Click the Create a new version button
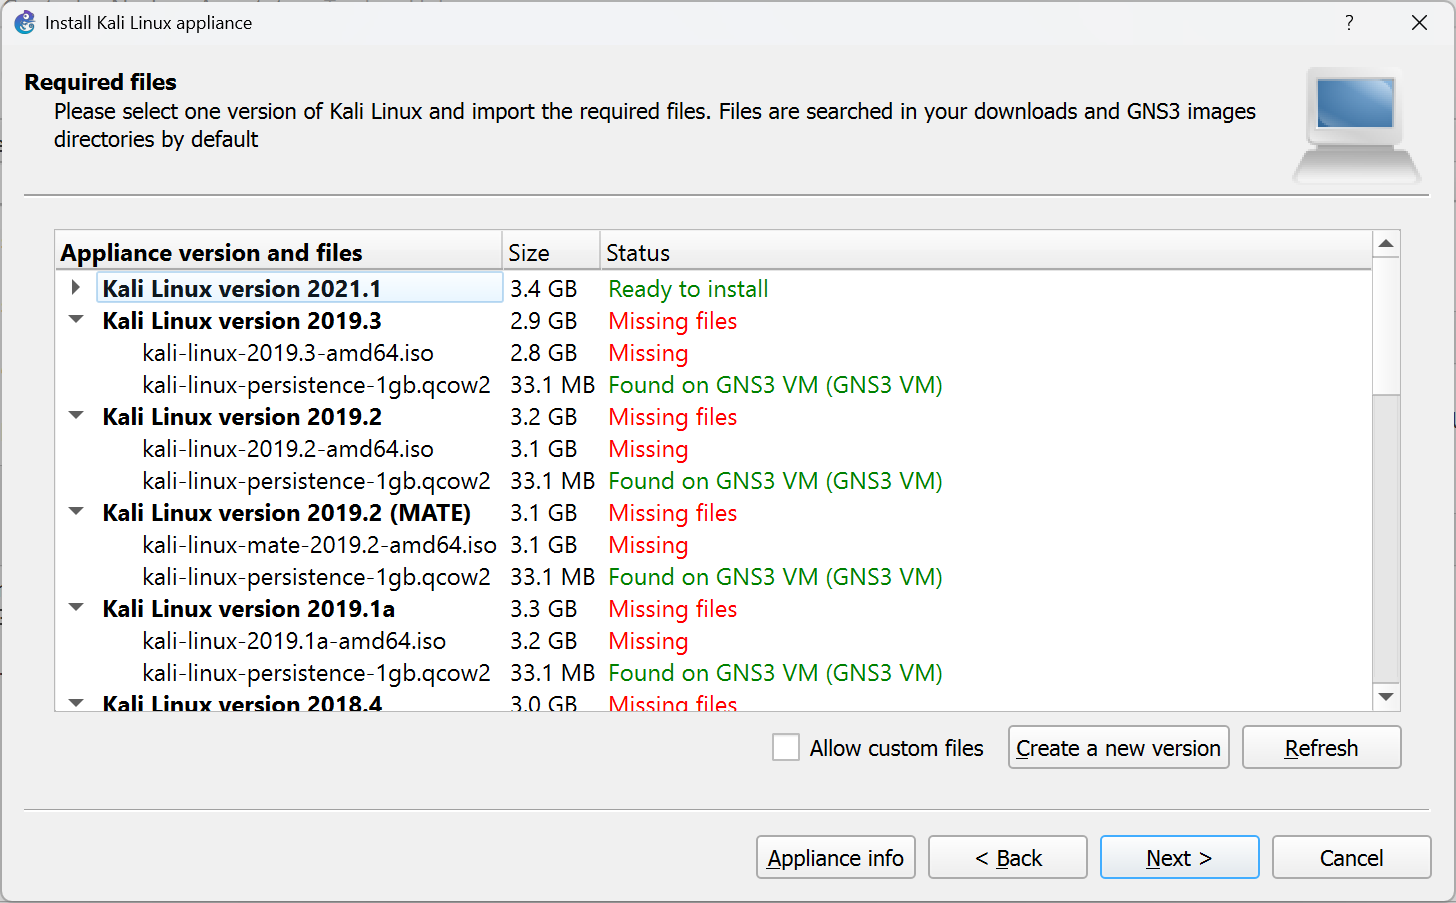 point(1118,747)
